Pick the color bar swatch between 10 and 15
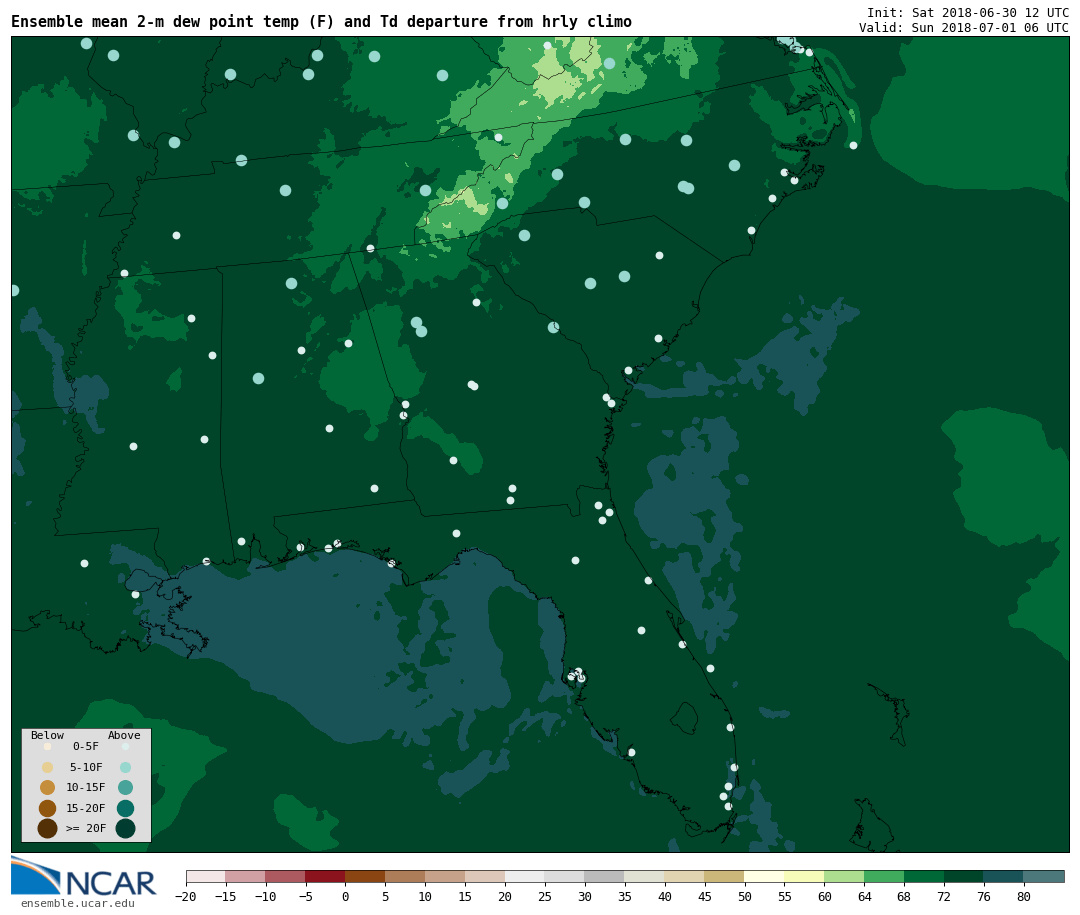 pos(445,876)
